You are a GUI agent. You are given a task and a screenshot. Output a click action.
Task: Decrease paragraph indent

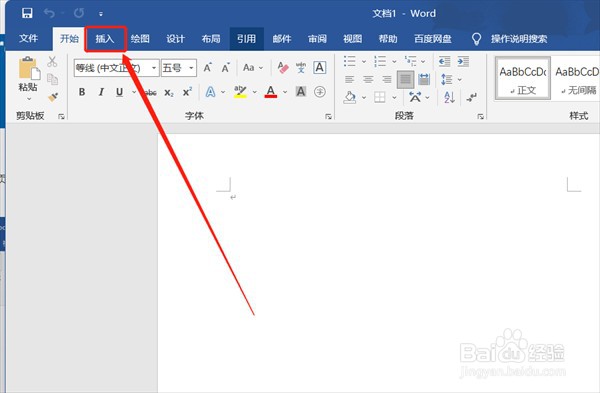click(x=444, y=61)
